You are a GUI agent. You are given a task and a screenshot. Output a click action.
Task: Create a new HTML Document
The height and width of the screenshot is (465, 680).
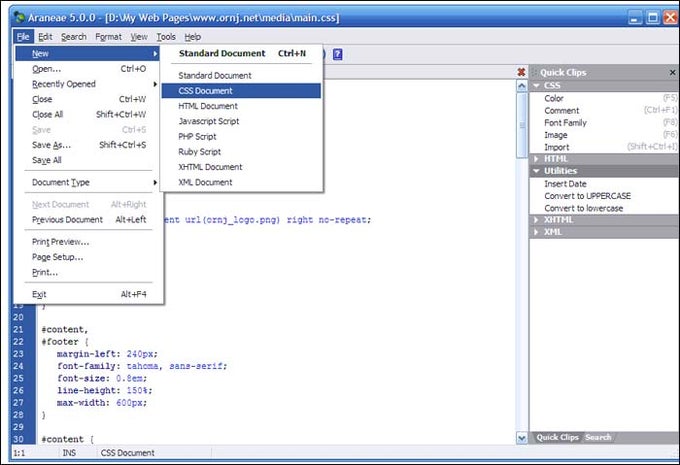click(x=242, y=106)
